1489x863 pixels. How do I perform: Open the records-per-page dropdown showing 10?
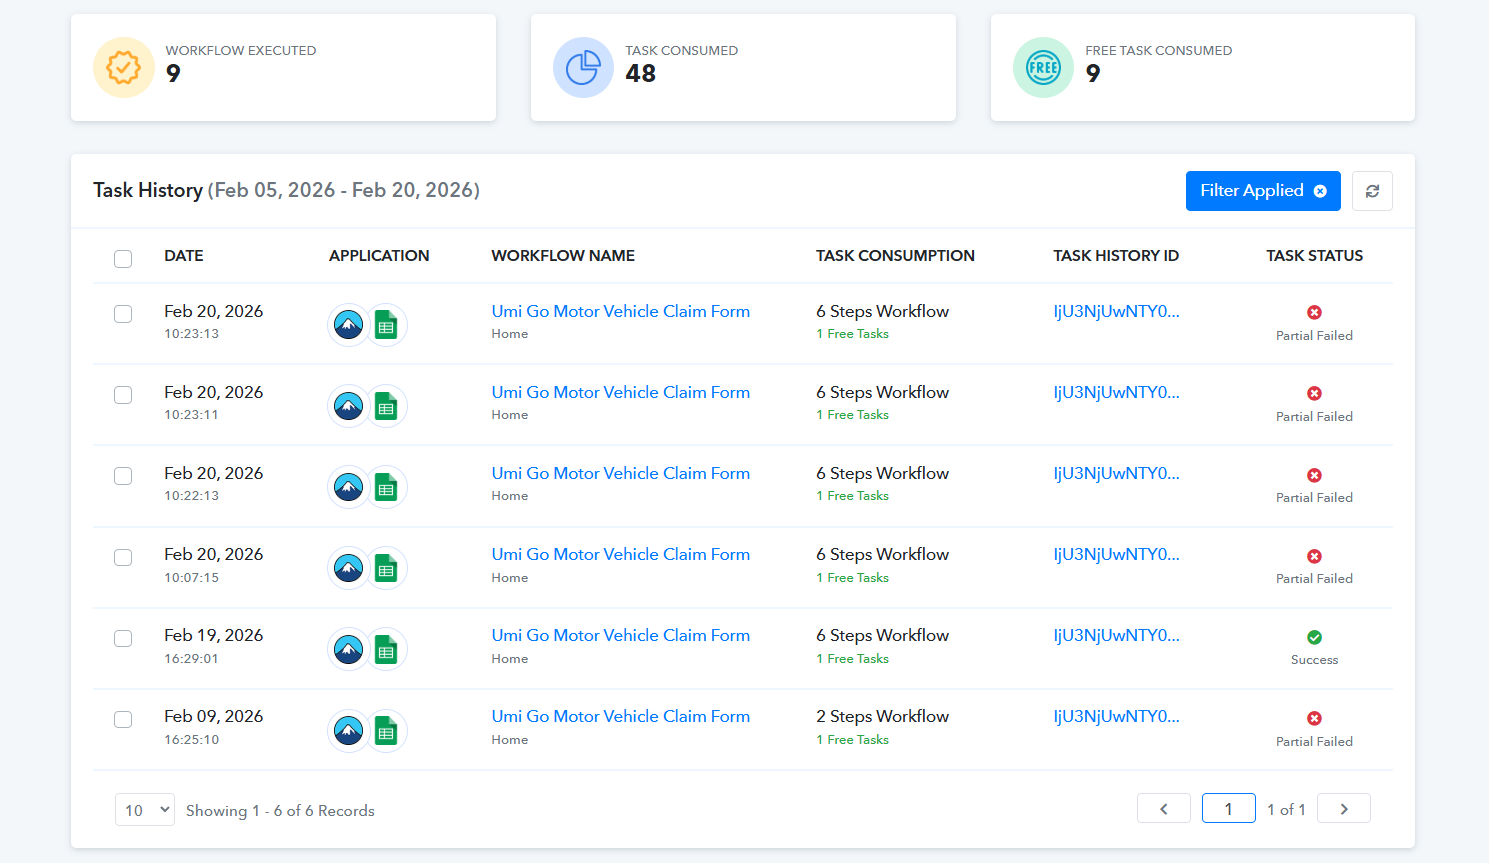145,810
